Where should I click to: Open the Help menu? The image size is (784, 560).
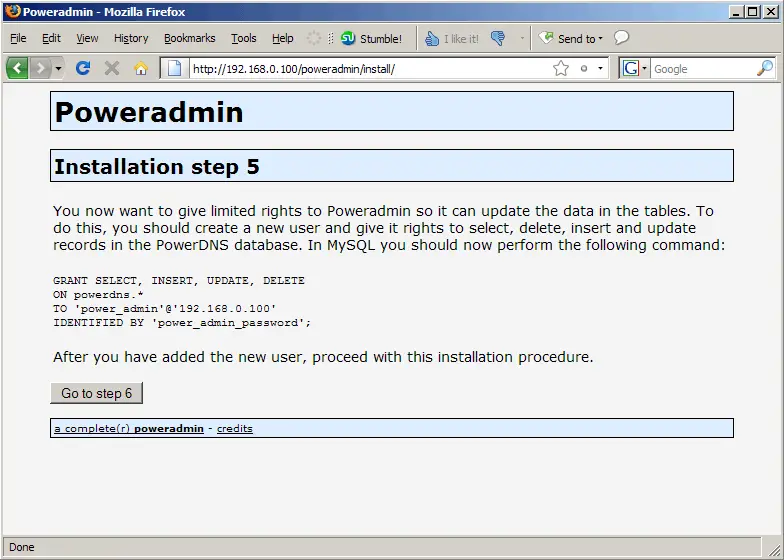click(x=282, y=38)
